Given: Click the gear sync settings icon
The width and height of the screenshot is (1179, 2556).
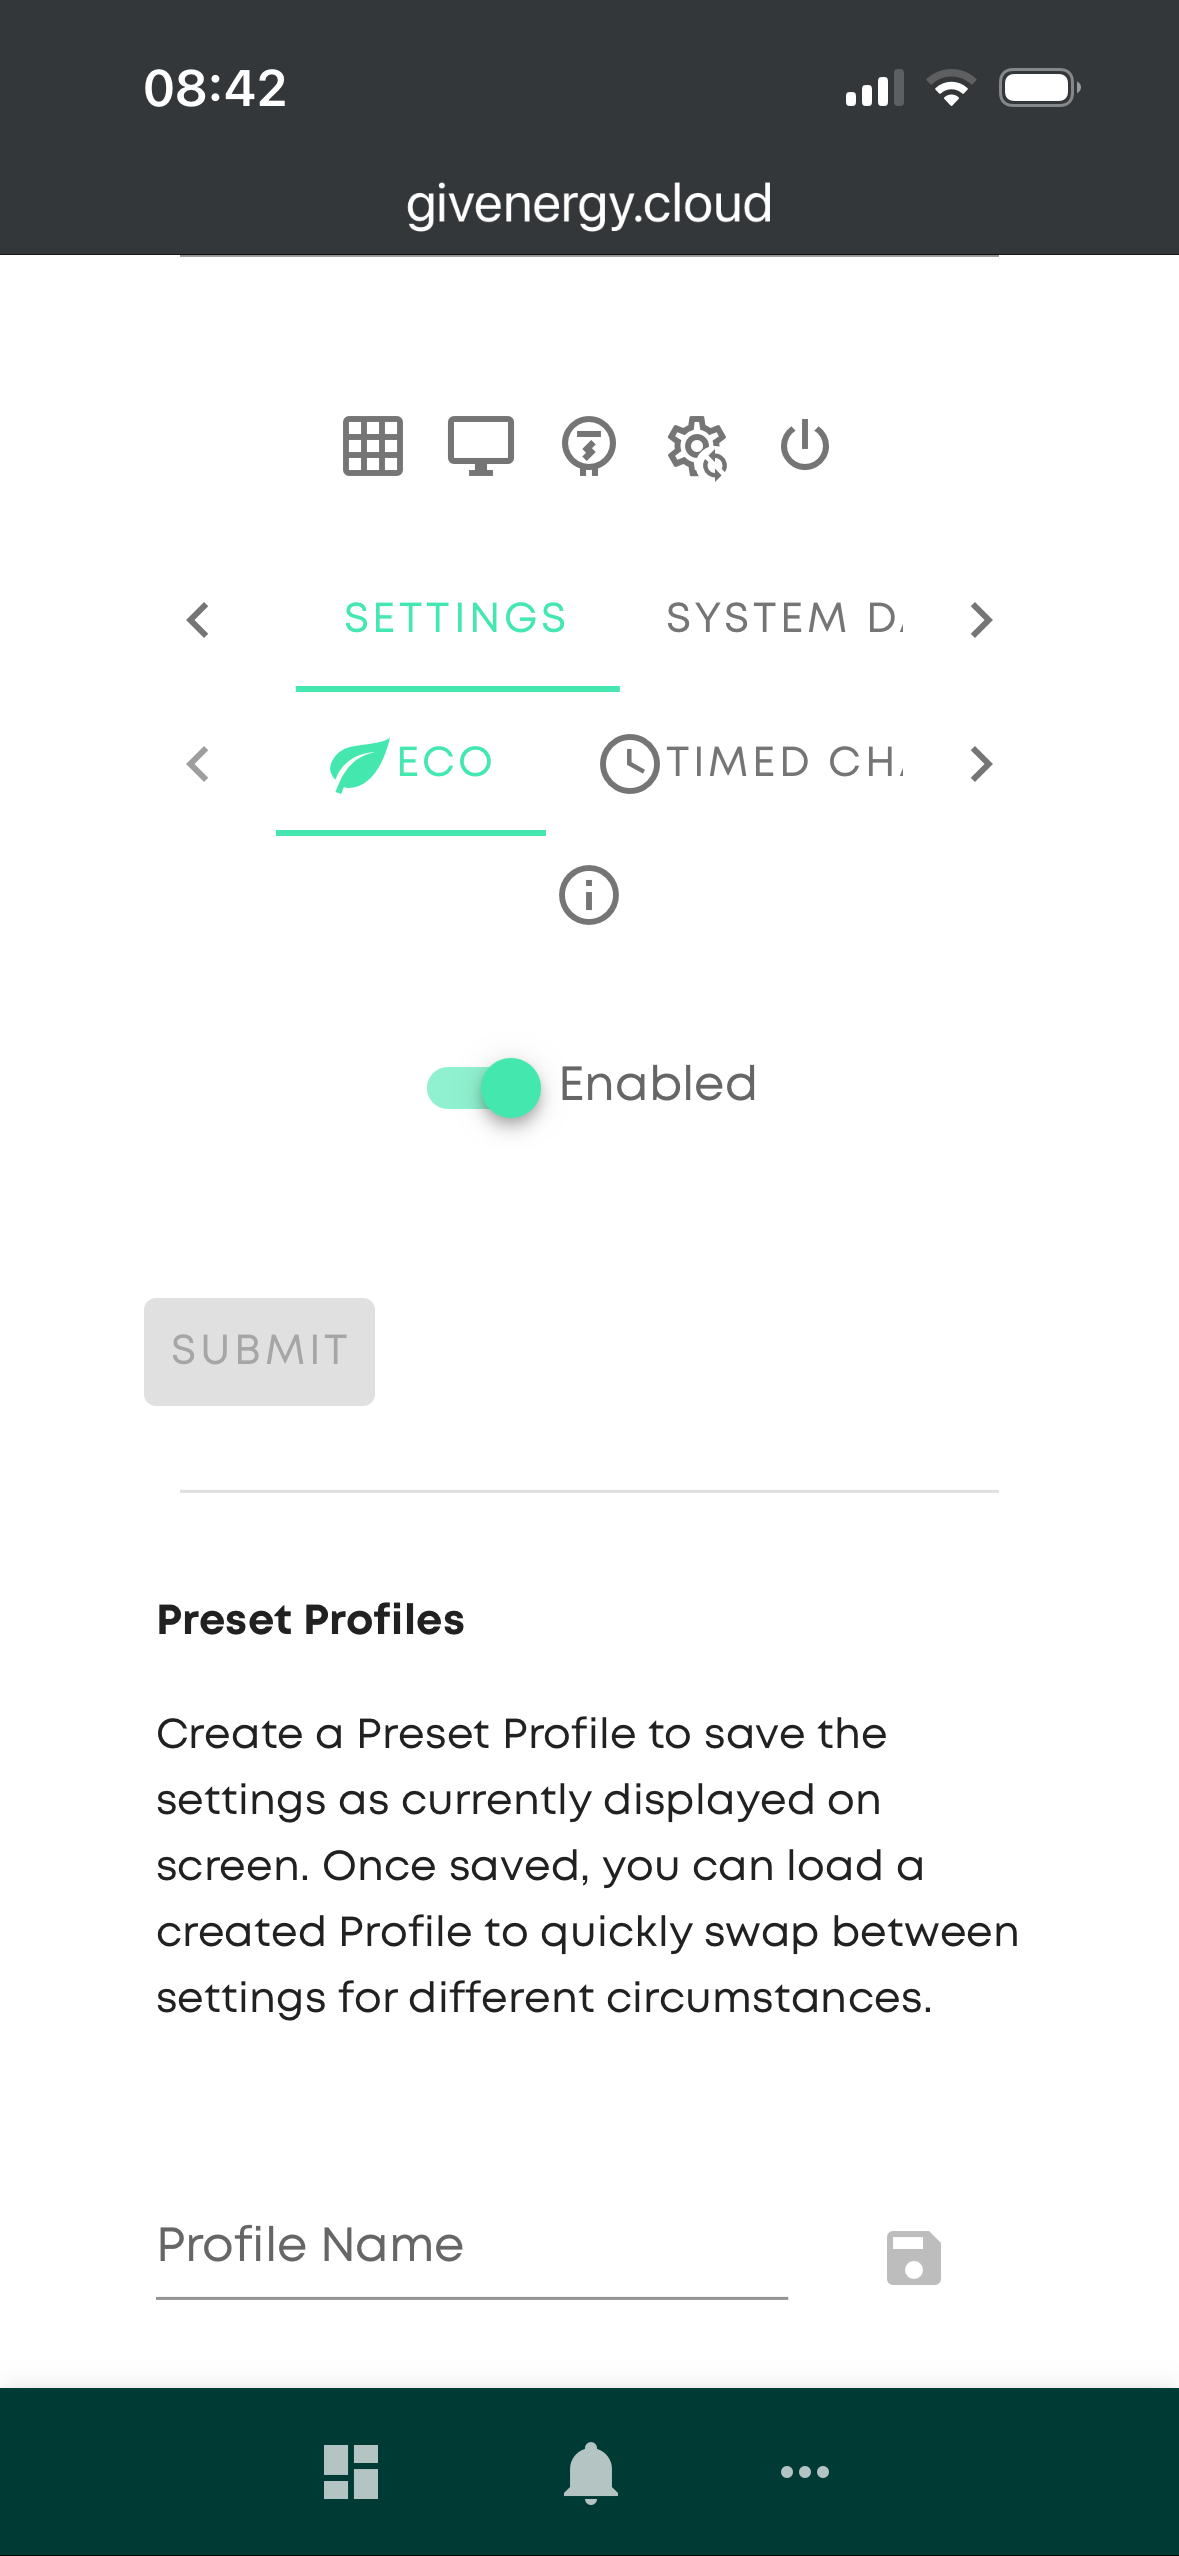Looking at the screenshot, I should (697, 447).
